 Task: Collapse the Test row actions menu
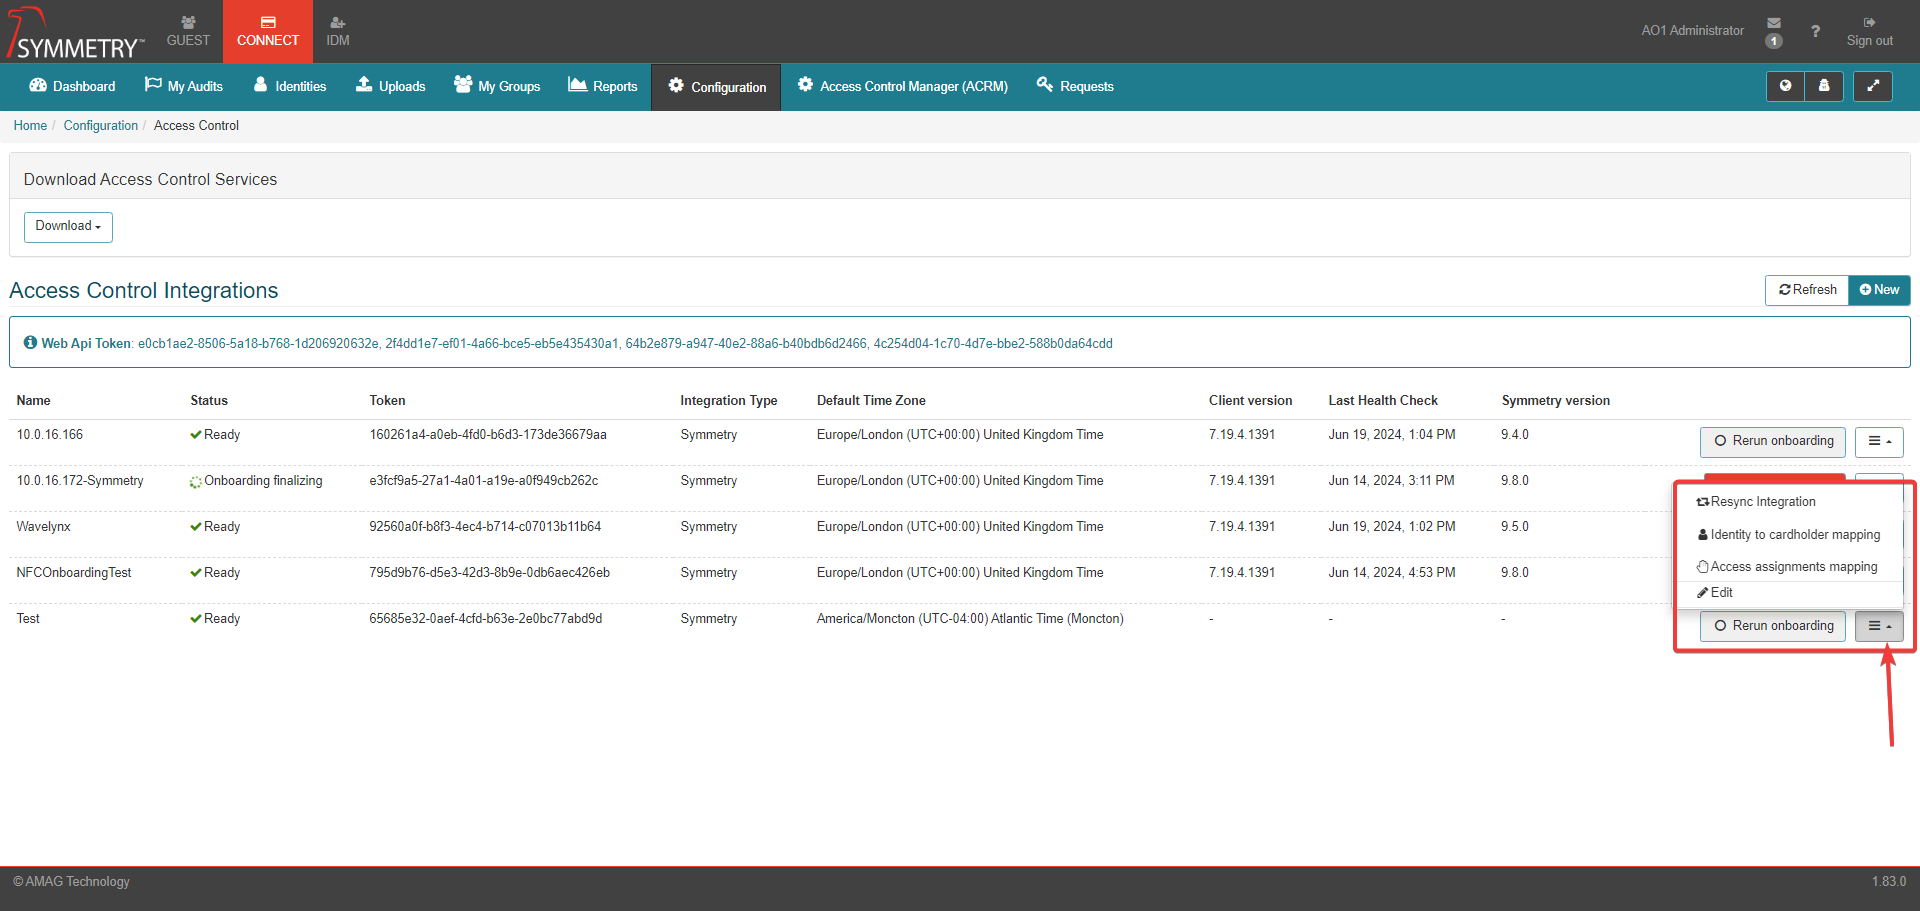[x=1879, y=626]
